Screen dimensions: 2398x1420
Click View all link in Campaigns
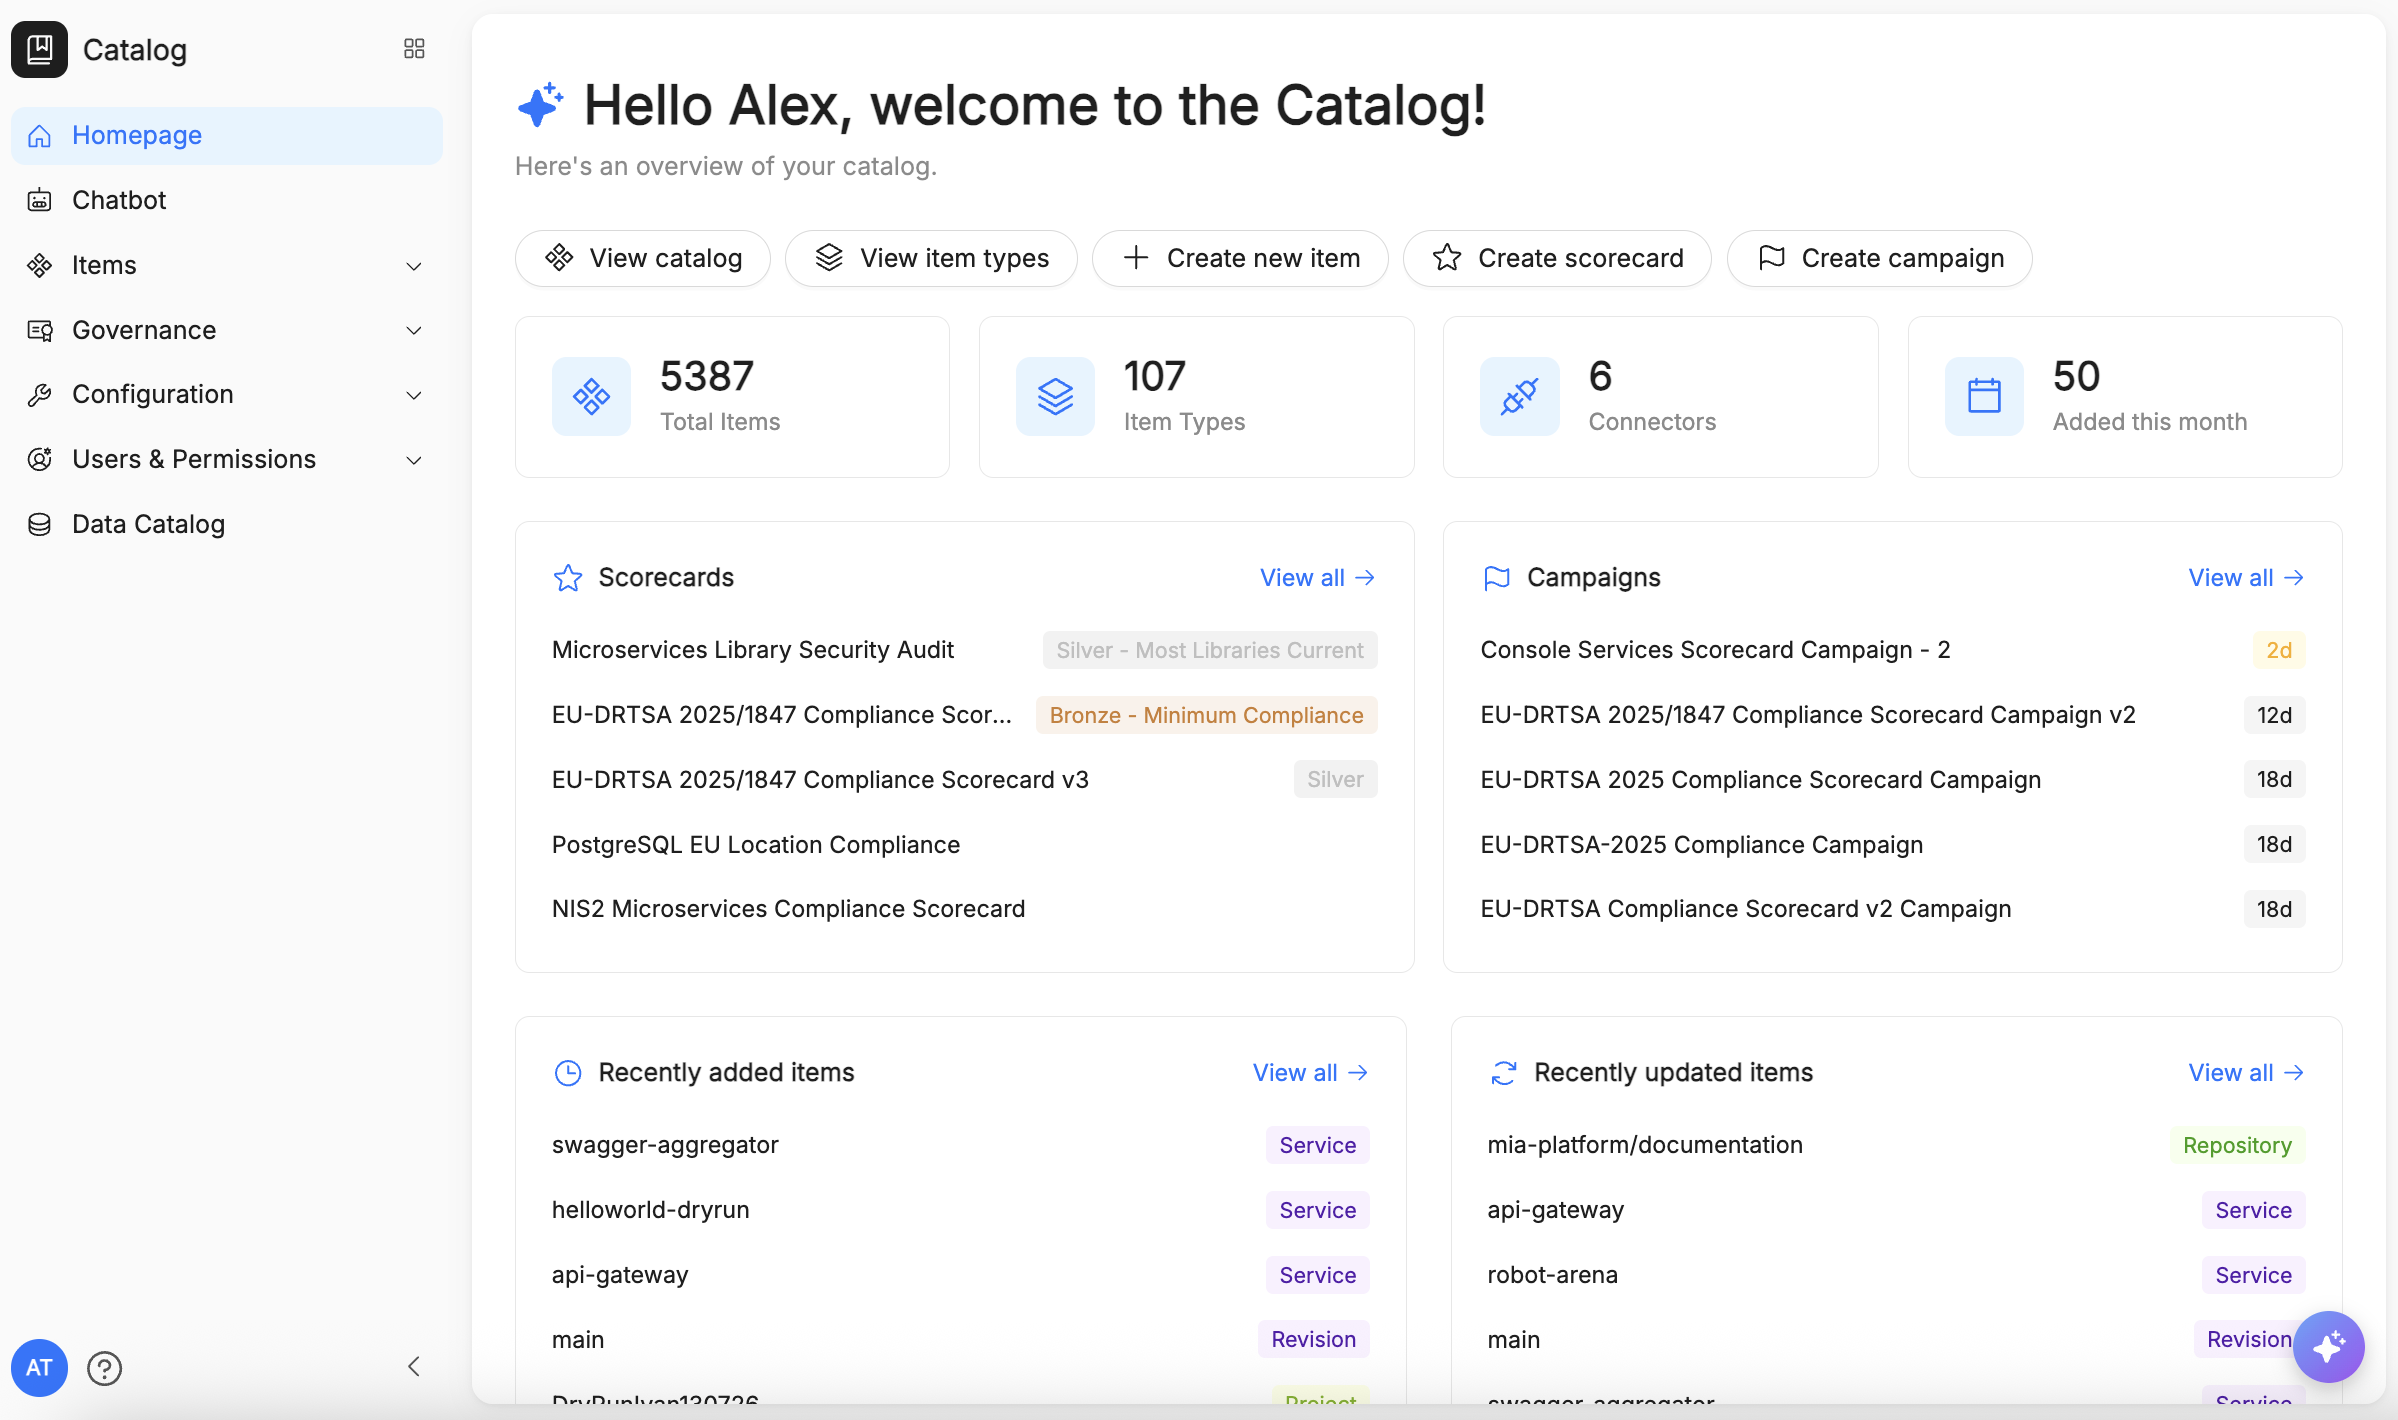(2246, 578)
